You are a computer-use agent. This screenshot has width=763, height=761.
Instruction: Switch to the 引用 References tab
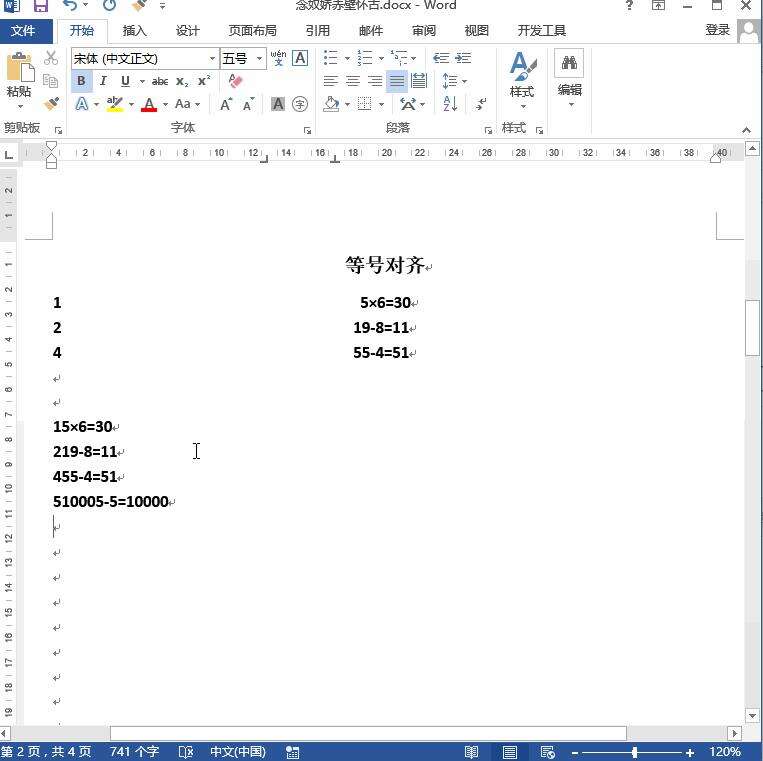pos(318,31)
